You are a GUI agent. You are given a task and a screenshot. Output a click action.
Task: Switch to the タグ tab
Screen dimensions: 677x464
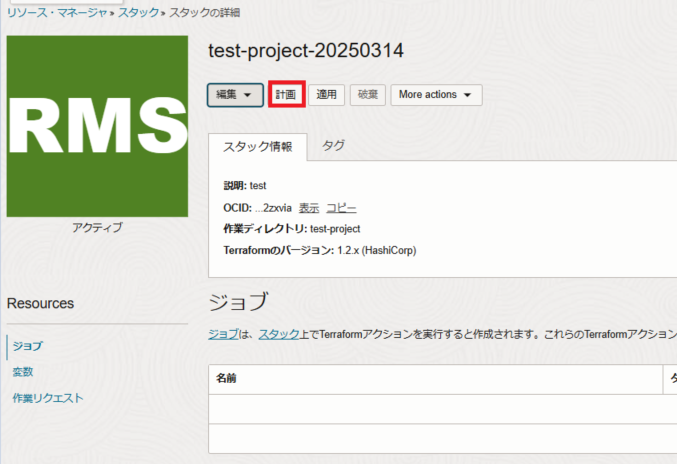pos(333,145)
